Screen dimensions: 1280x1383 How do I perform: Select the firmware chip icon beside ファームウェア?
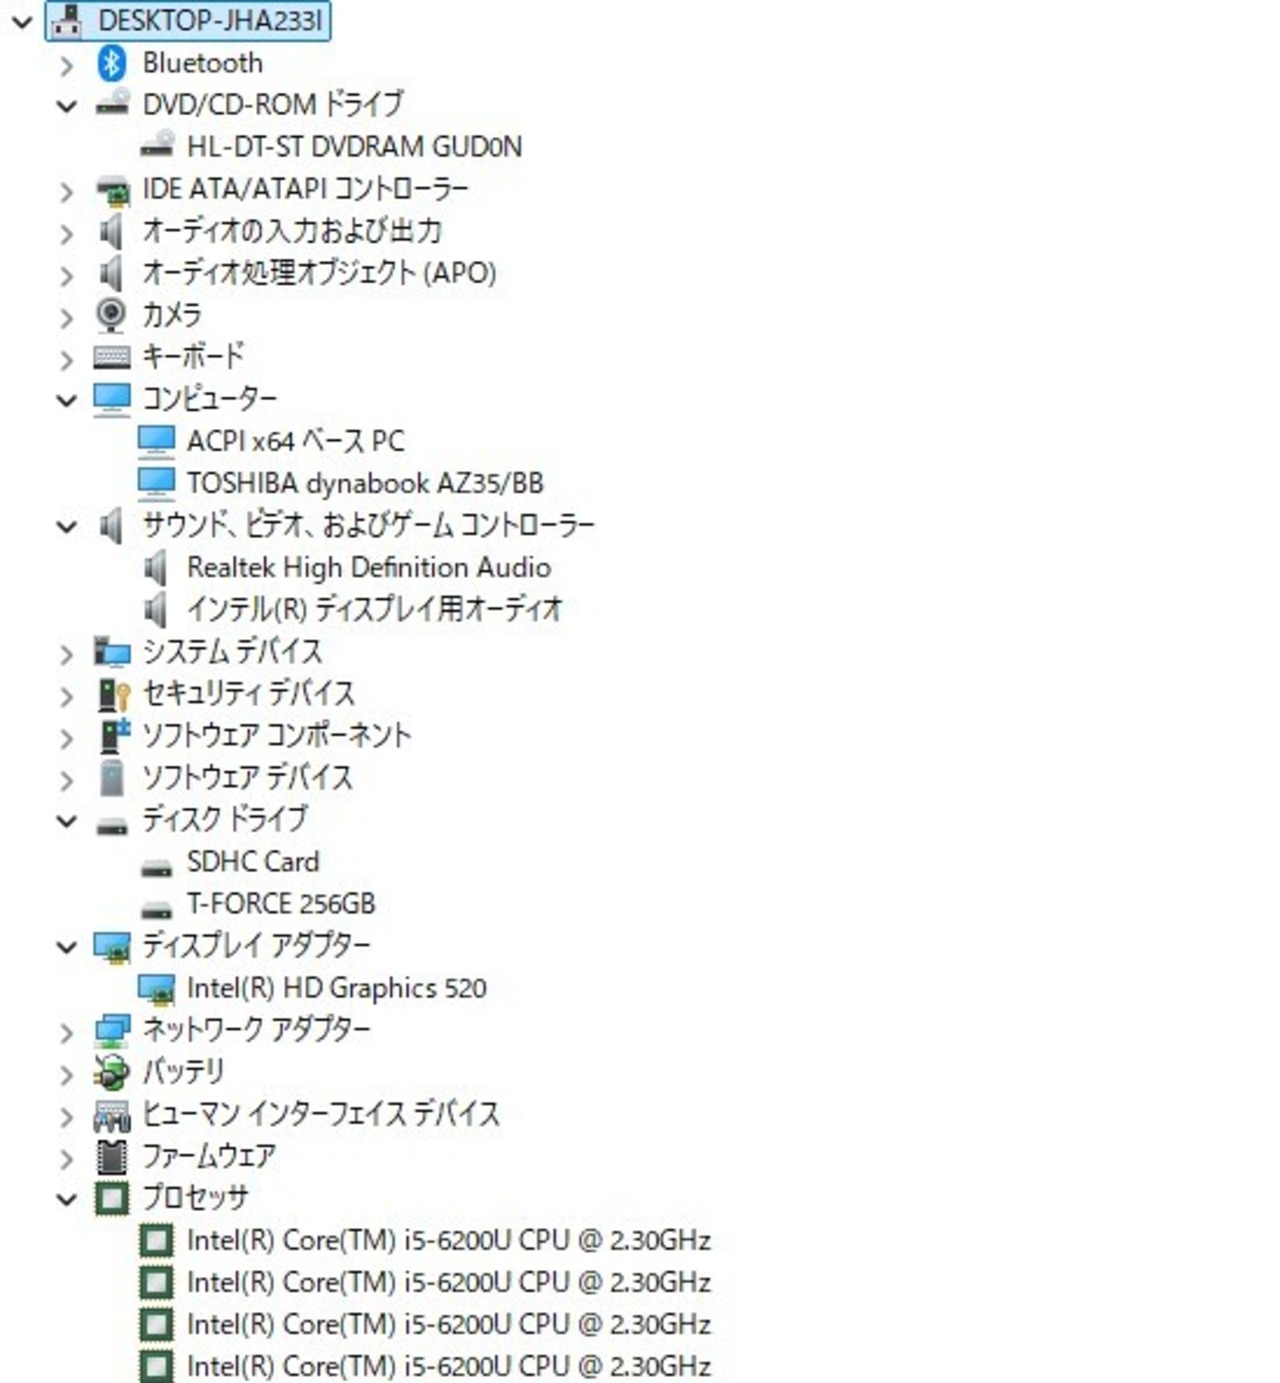pyautogui.click(x=111, y=1156)
